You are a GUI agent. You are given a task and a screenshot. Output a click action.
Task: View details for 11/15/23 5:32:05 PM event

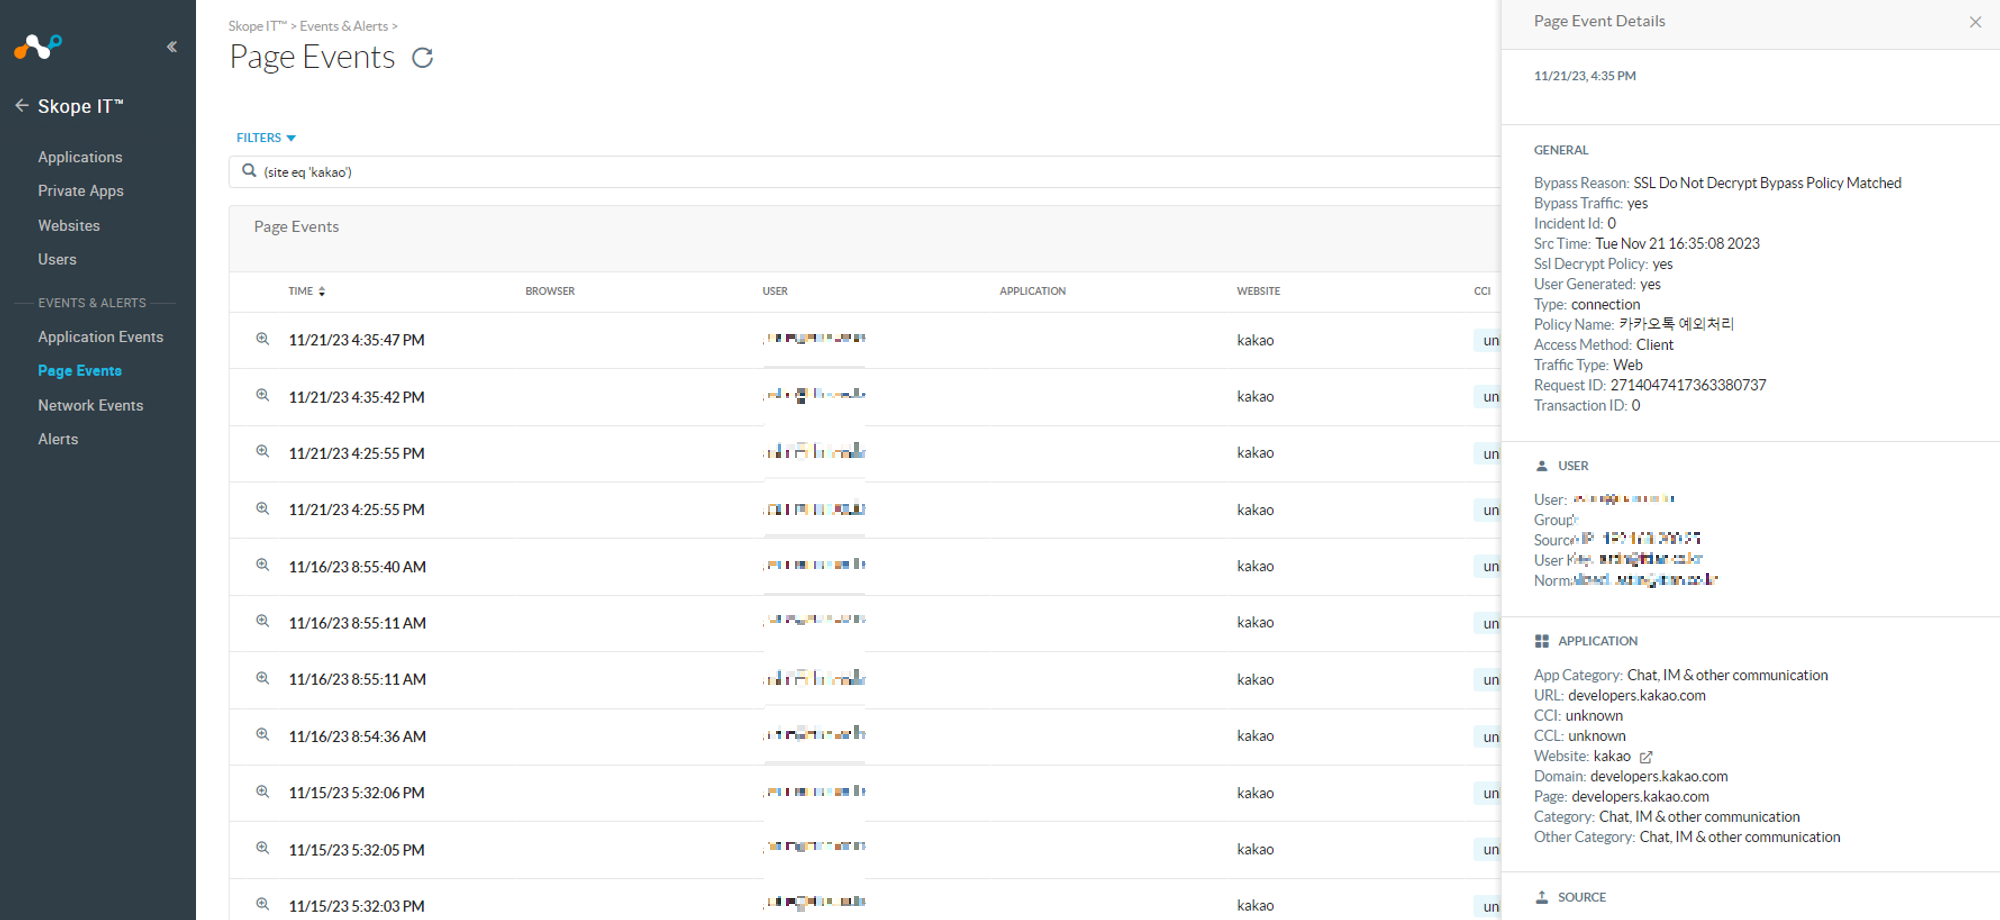[262, 848]
